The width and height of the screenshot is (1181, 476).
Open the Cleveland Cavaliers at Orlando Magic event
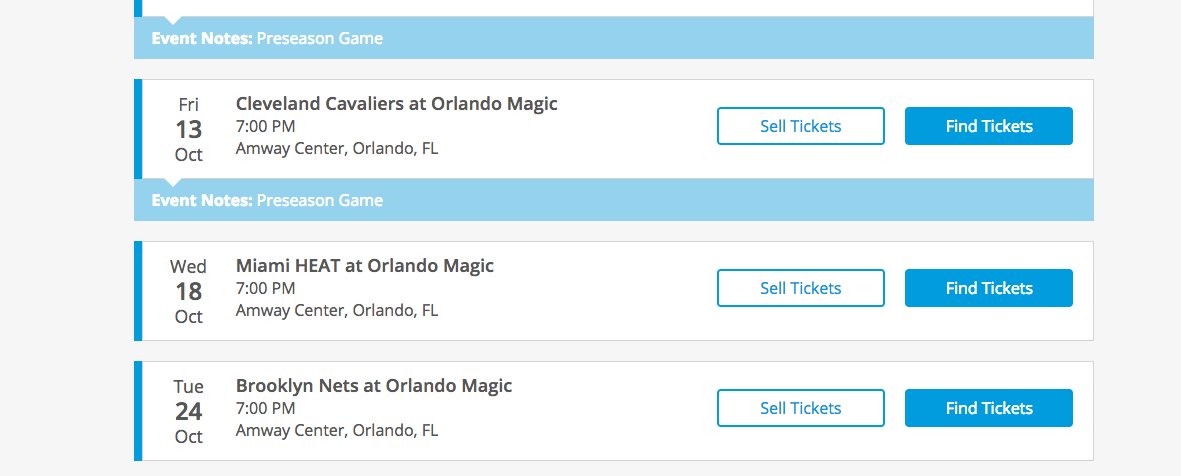(x=396, y=104)
